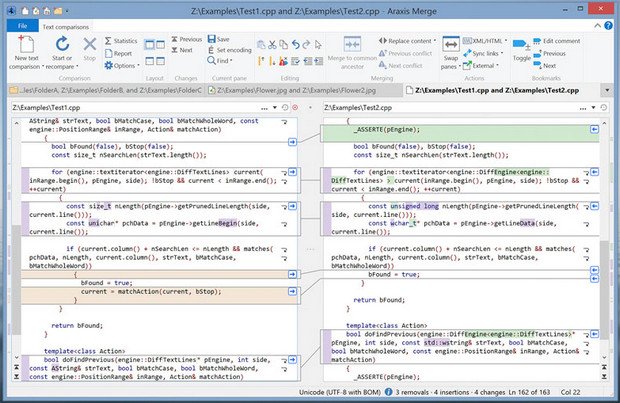
Task: Switch to the FolderA/FolderB/FolderC comparison tab
Action: coord(106,90)
